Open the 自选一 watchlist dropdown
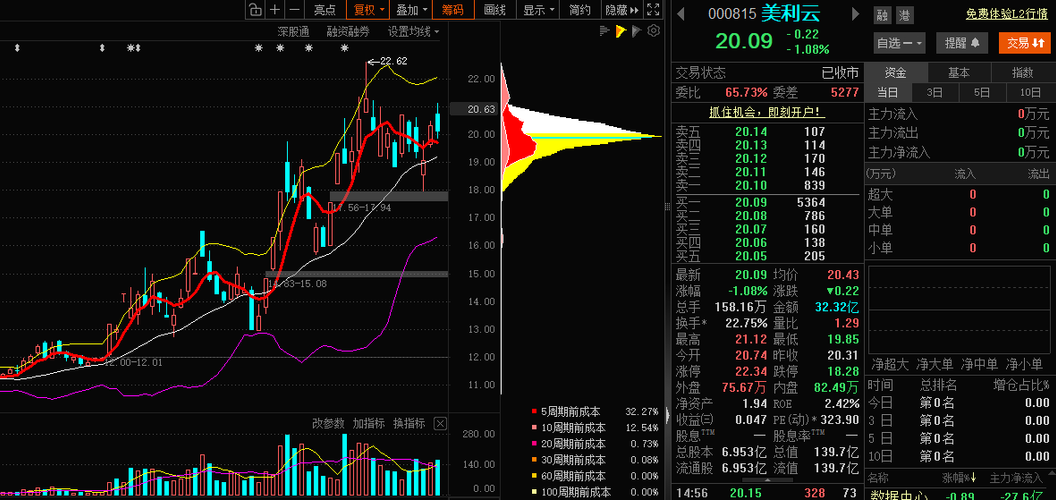Screen dimensions: 1056x500 point(900,43)
